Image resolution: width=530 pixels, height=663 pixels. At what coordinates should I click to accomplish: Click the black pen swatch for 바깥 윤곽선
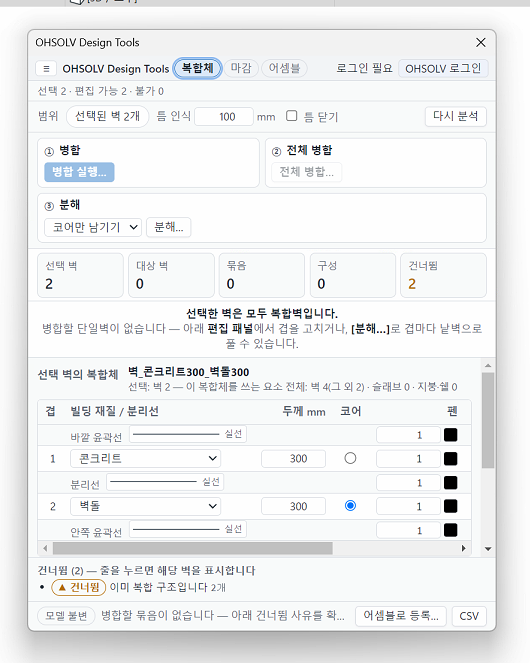tap(450, 435)
